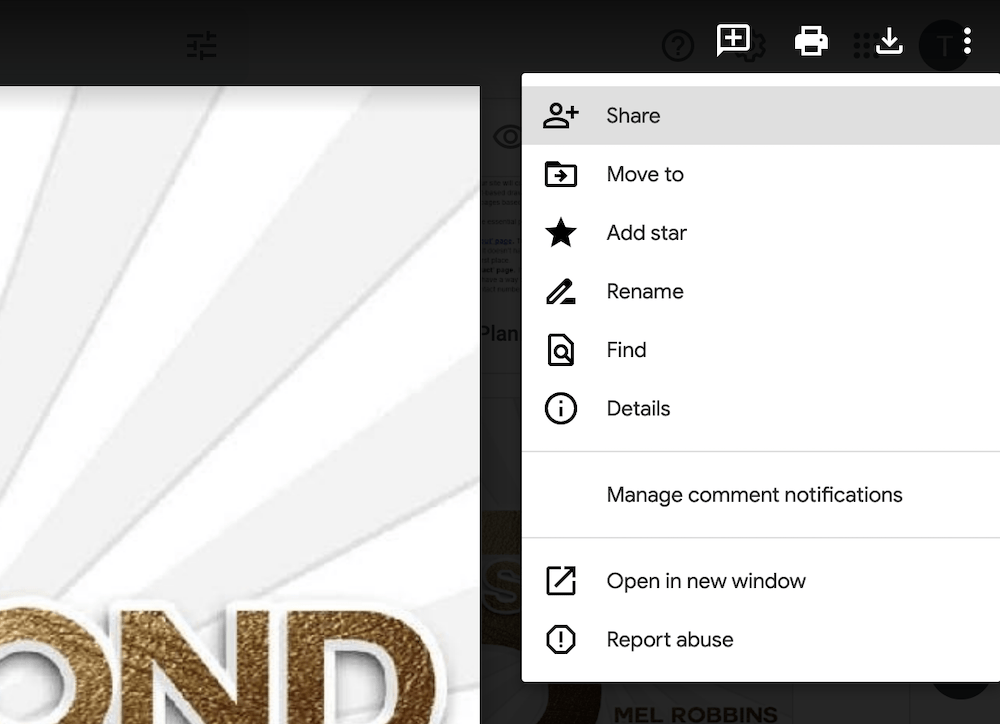Star the file with Add star
1000x724 pixels.
pos(761,233)
